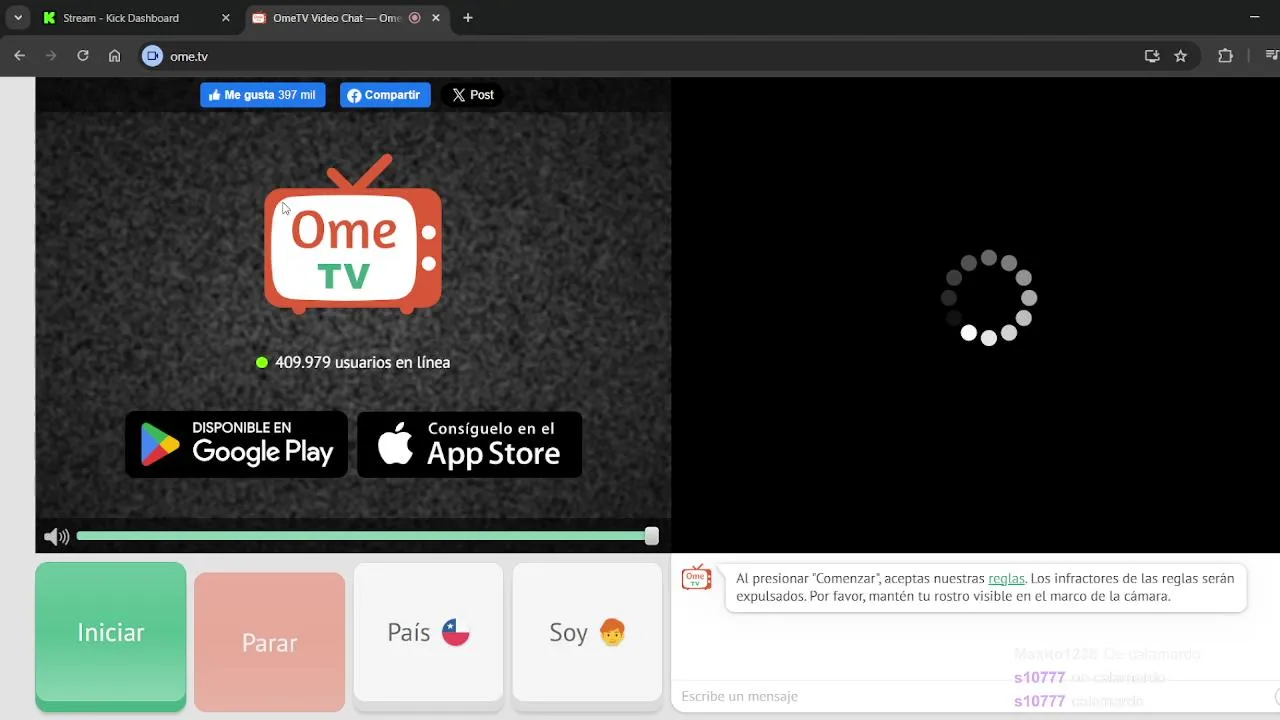Click the Parar stop button
1280x720 pixels.
click(x=269, y=642)
